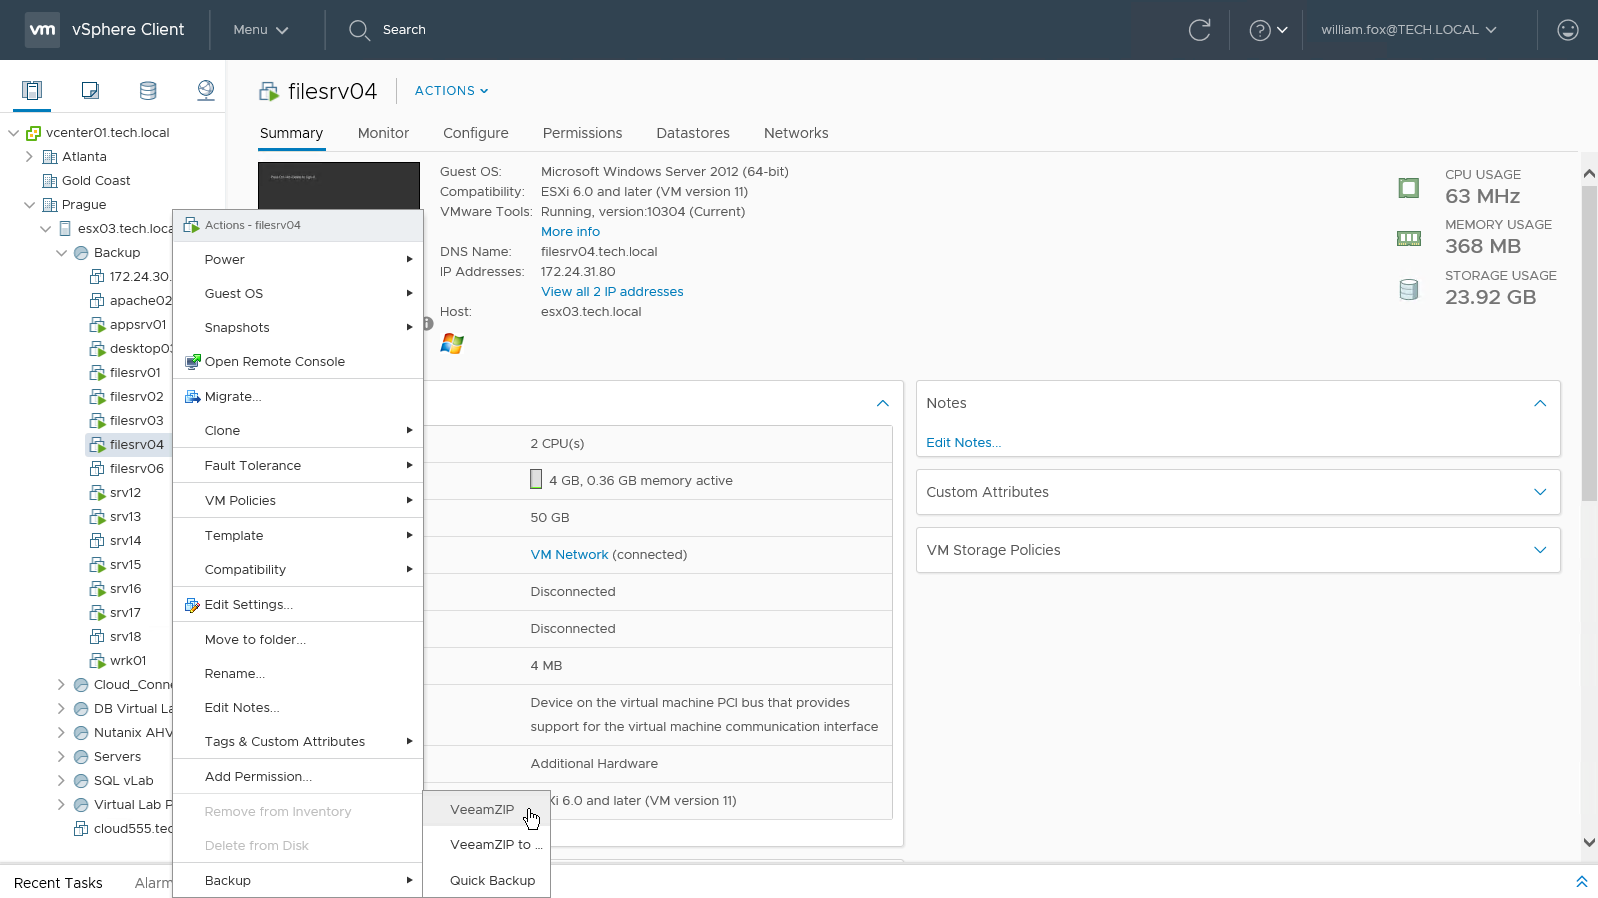Click the refresh icon in top bar
This screenshot has width=1598, height=898.
[1199, 30]
